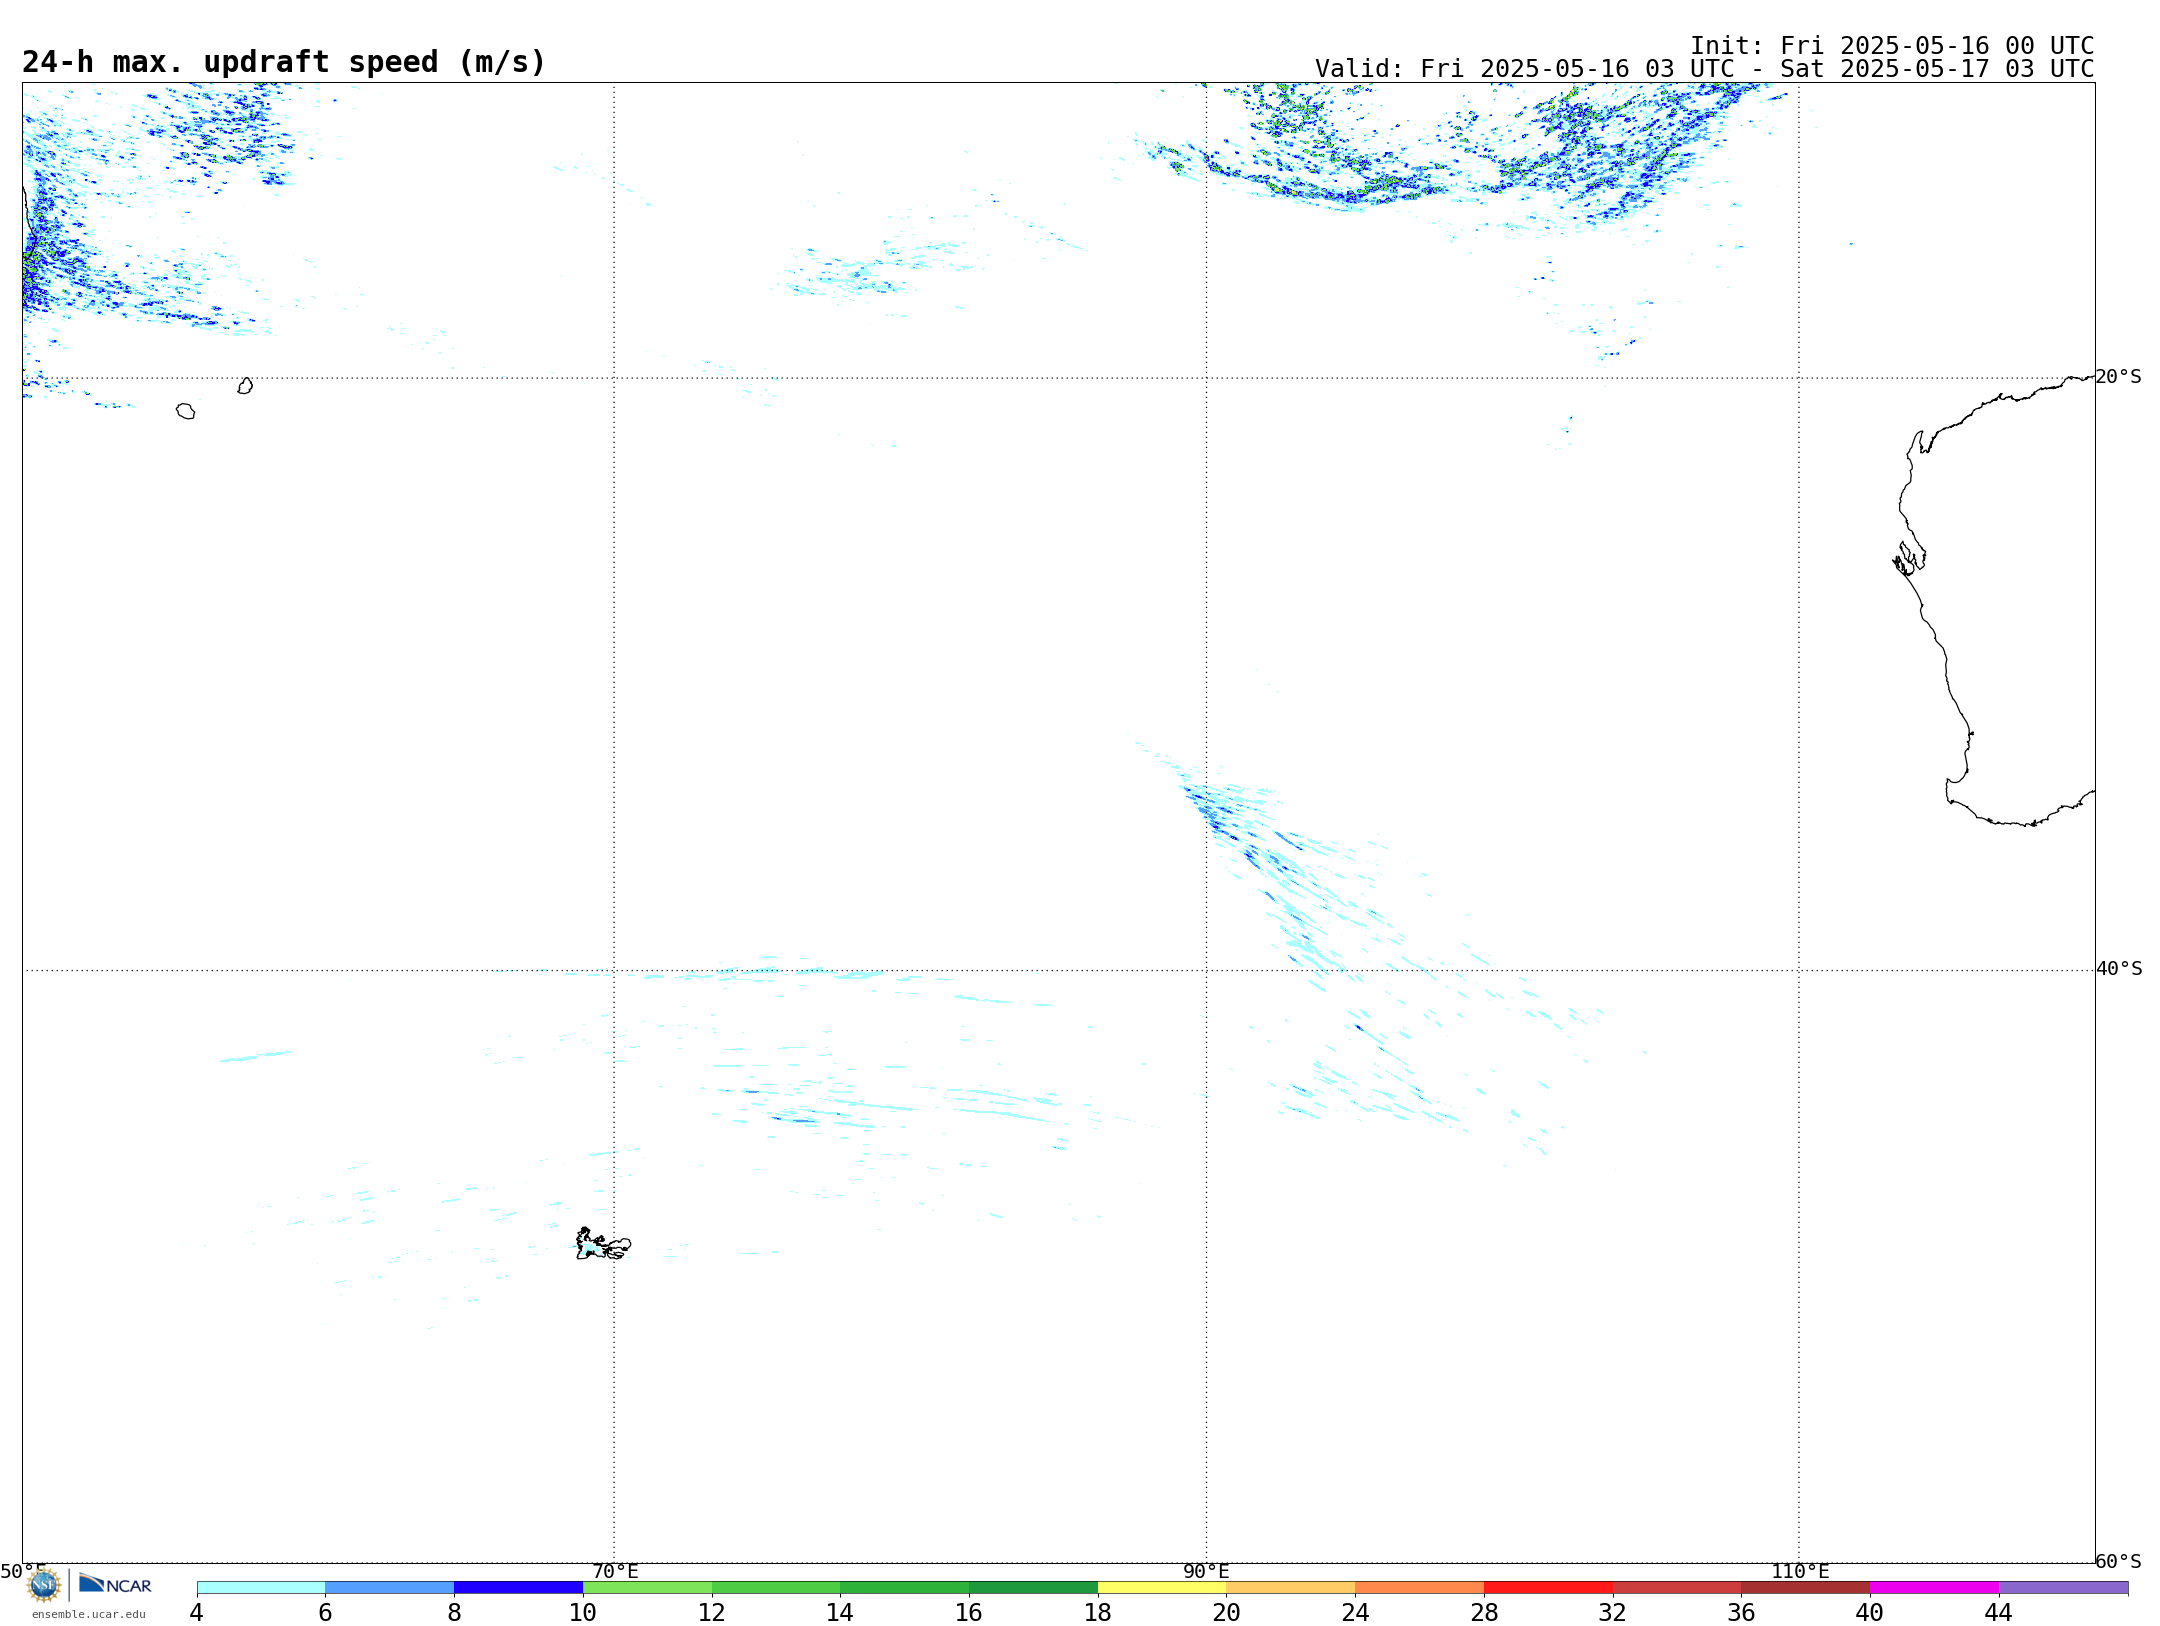Click the colorbar tick value 32
The height and width of the screenshot is (1626, 2160).
click(1613, 1613)
